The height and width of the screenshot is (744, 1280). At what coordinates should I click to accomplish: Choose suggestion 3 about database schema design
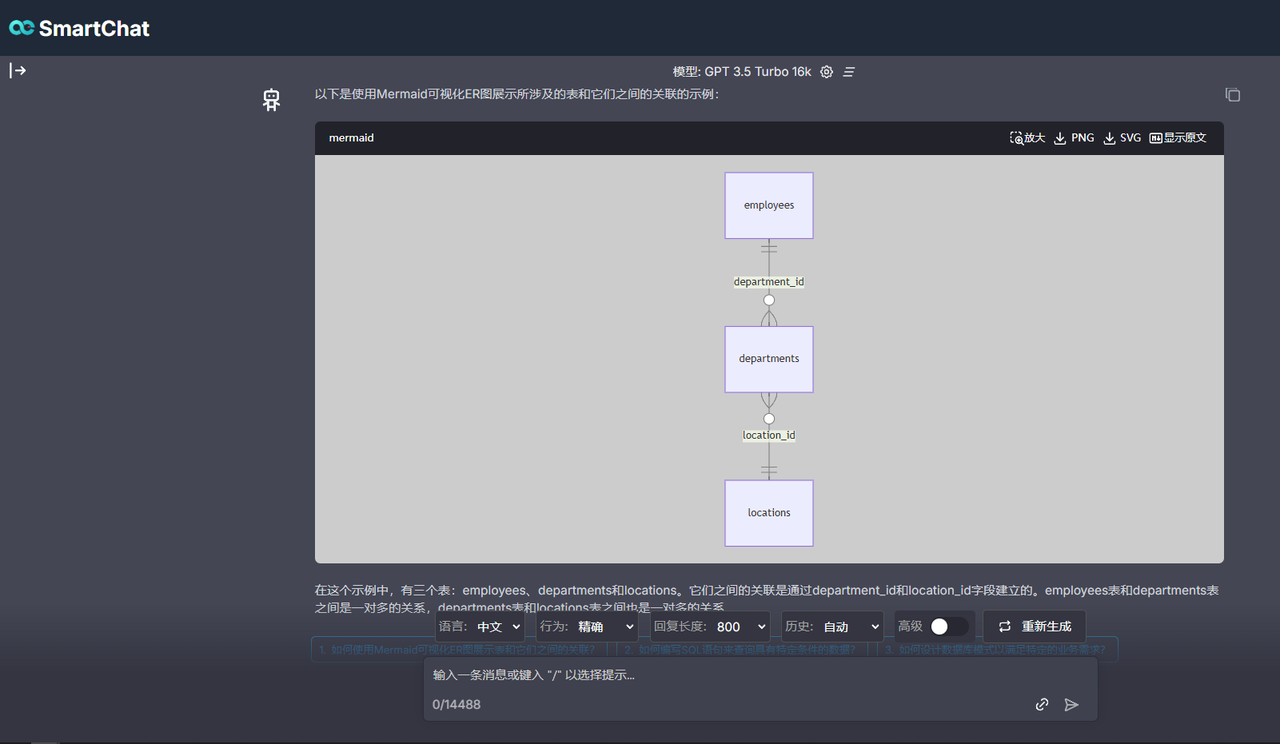pyautogui.click(x=997, y=650)
